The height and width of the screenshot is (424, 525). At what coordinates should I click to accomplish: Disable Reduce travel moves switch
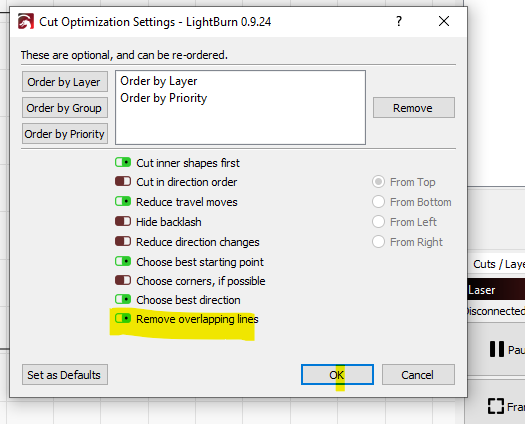pyautogui.click(x=123, y=202)
